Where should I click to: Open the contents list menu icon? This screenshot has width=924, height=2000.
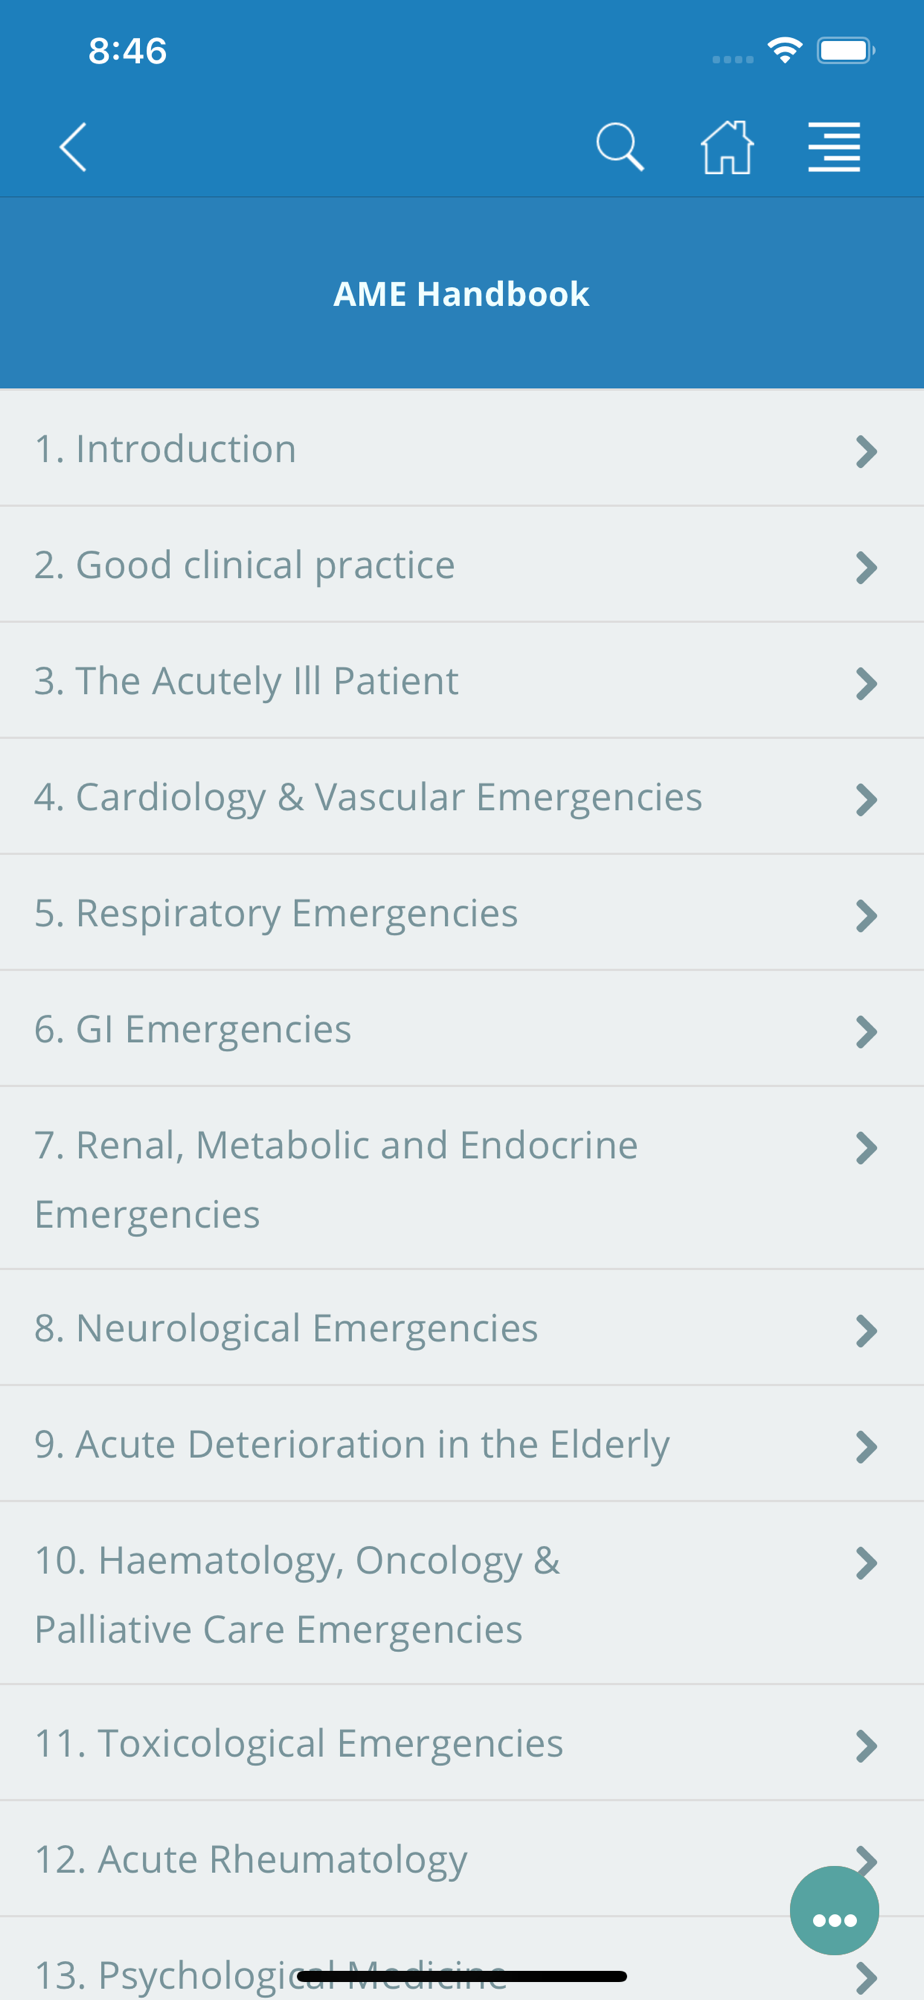[834, 148]
